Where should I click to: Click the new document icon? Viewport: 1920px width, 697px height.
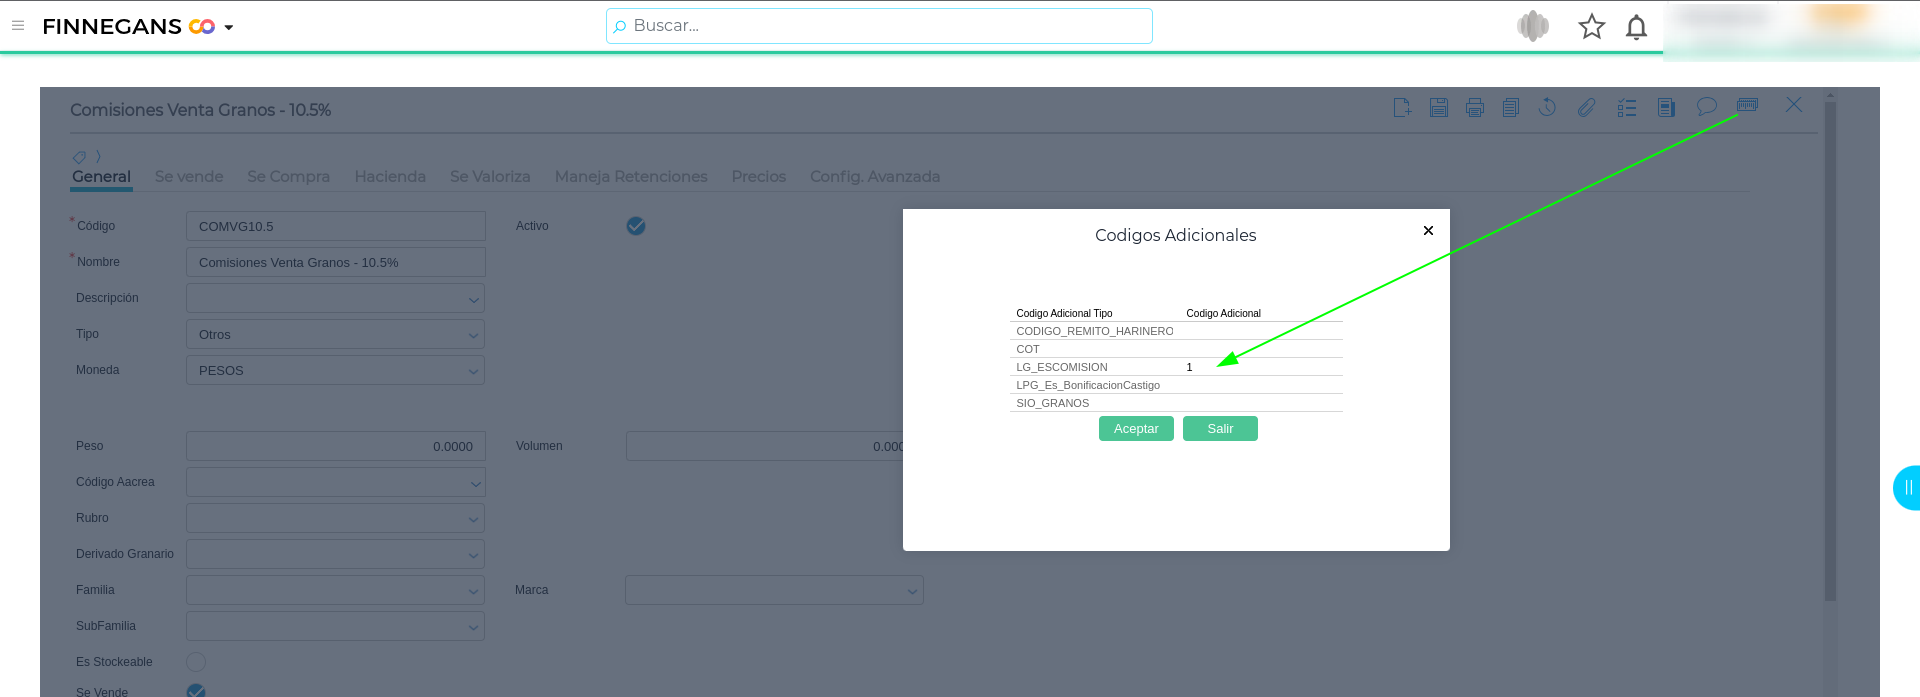pos(1402,107)
